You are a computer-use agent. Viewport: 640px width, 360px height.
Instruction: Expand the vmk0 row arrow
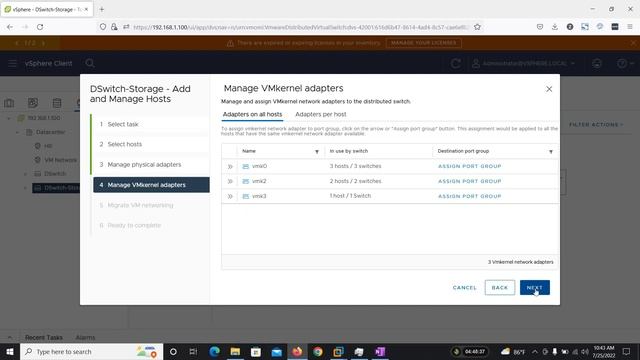coord(230,167)
